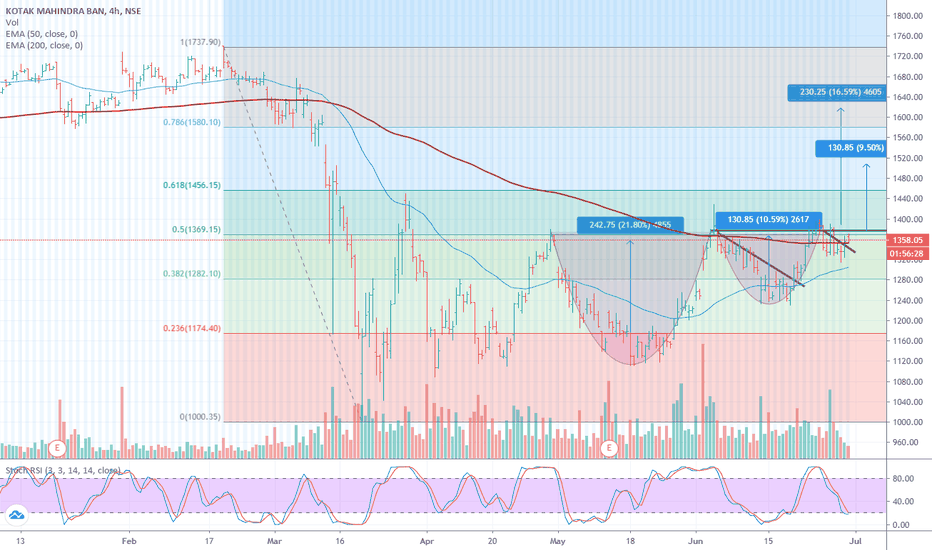Viewport: 932px width, 550px height.
Task: Click the current price tag 1358.05
Action: coord(906,240)
